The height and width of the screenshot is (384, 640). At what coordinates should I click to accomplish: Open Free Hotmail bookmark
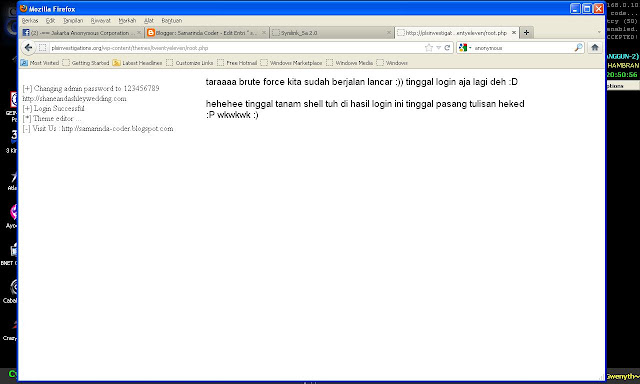click(238, 63)
